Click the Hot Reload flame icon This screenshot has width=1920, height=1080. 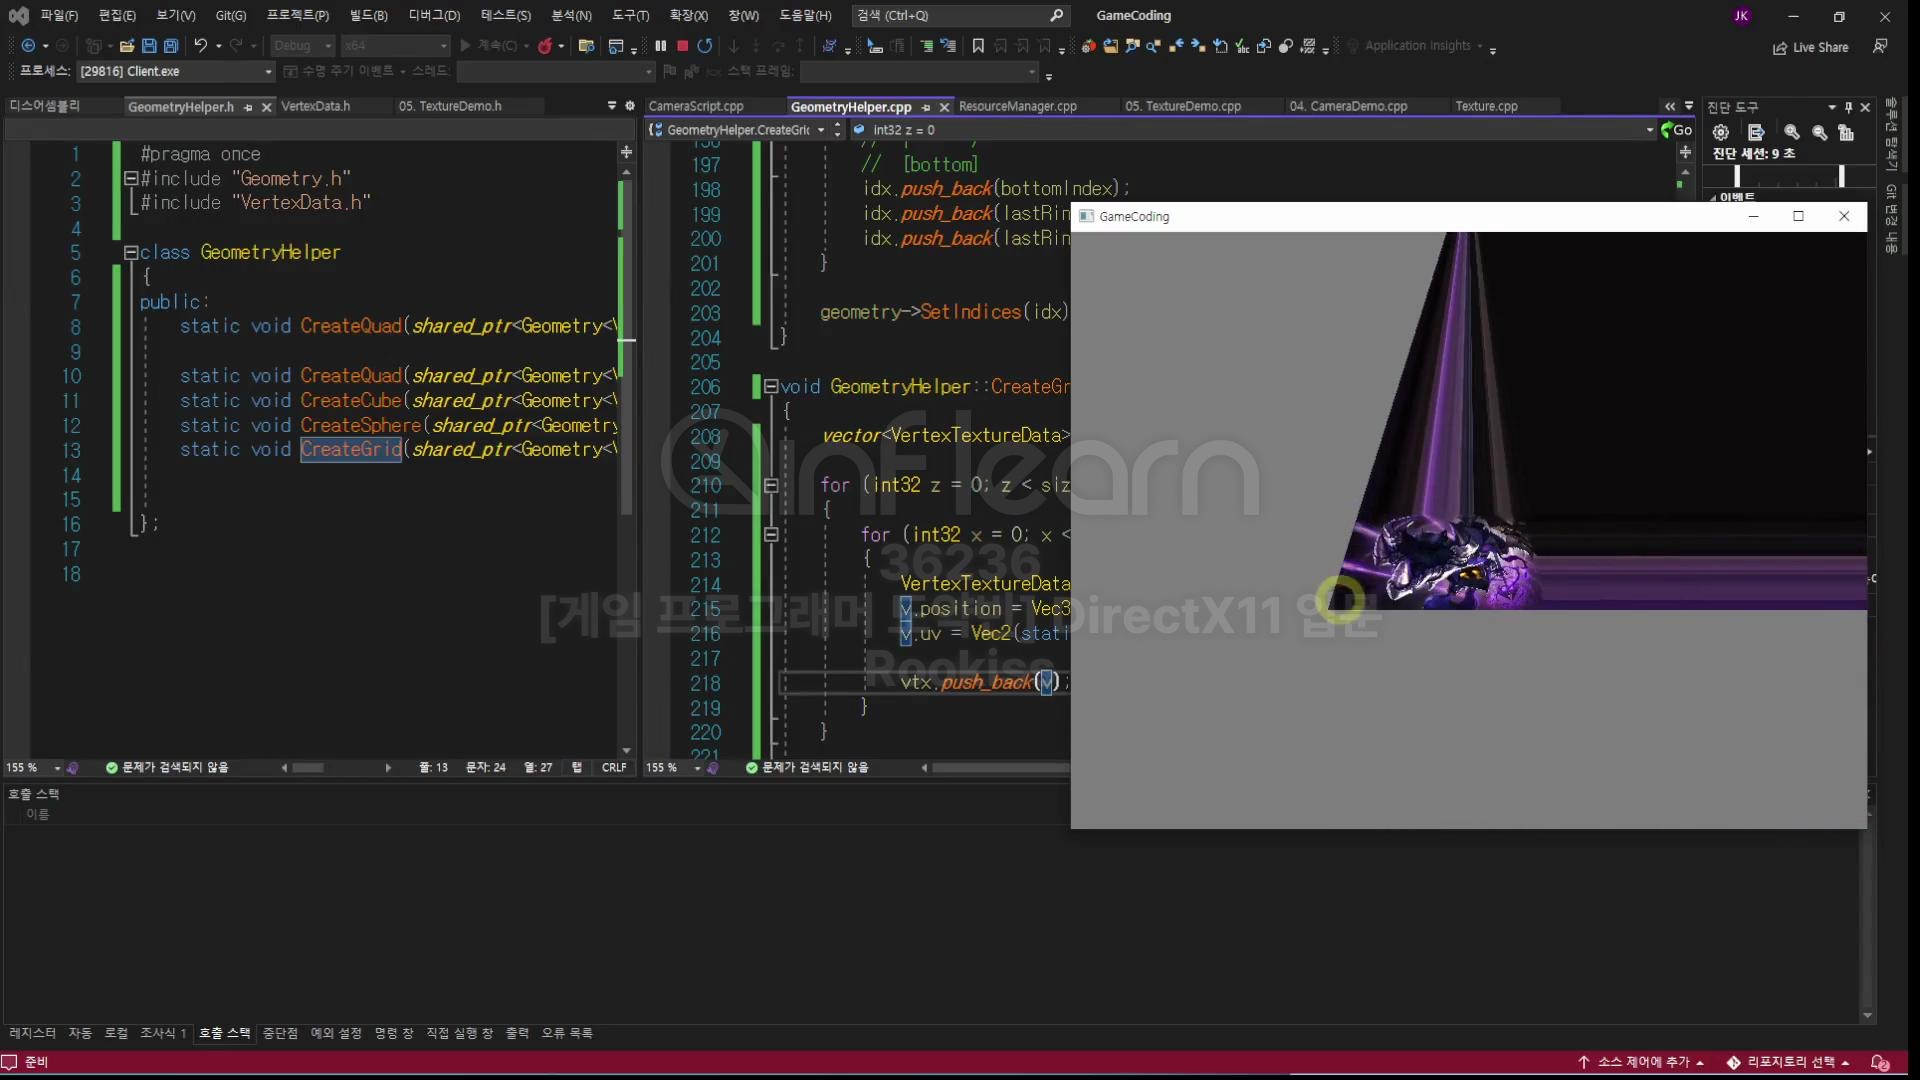click(x=545, y=46)
